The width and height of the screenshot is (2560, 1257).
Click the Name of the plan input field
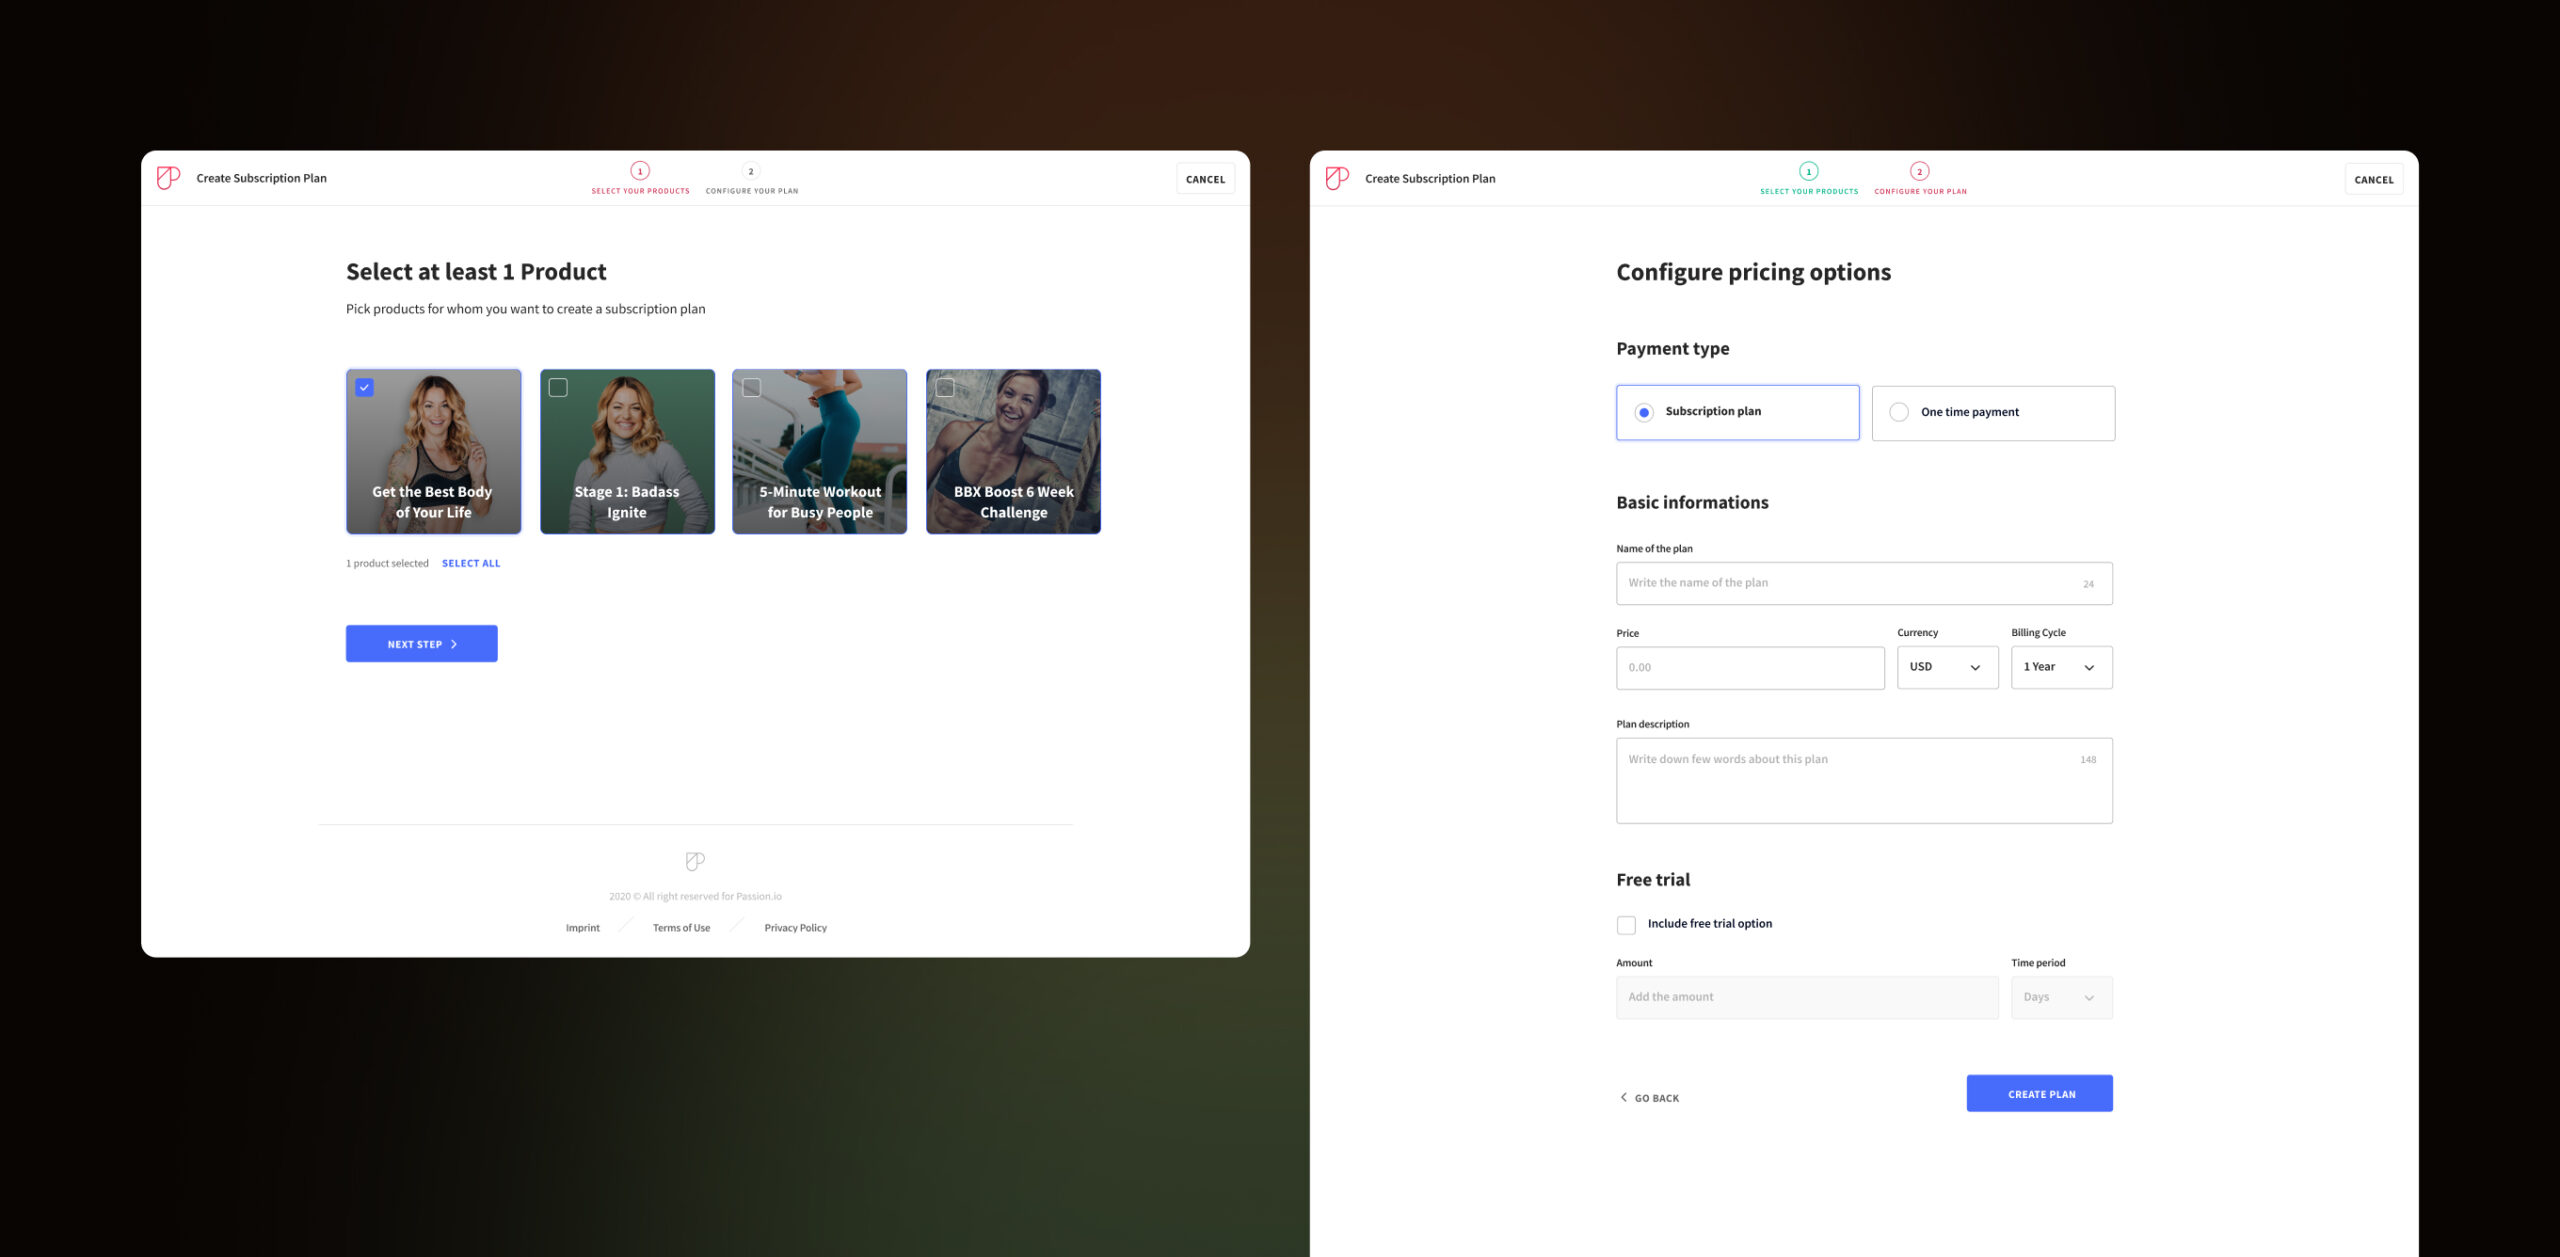tap(1864, 583)
